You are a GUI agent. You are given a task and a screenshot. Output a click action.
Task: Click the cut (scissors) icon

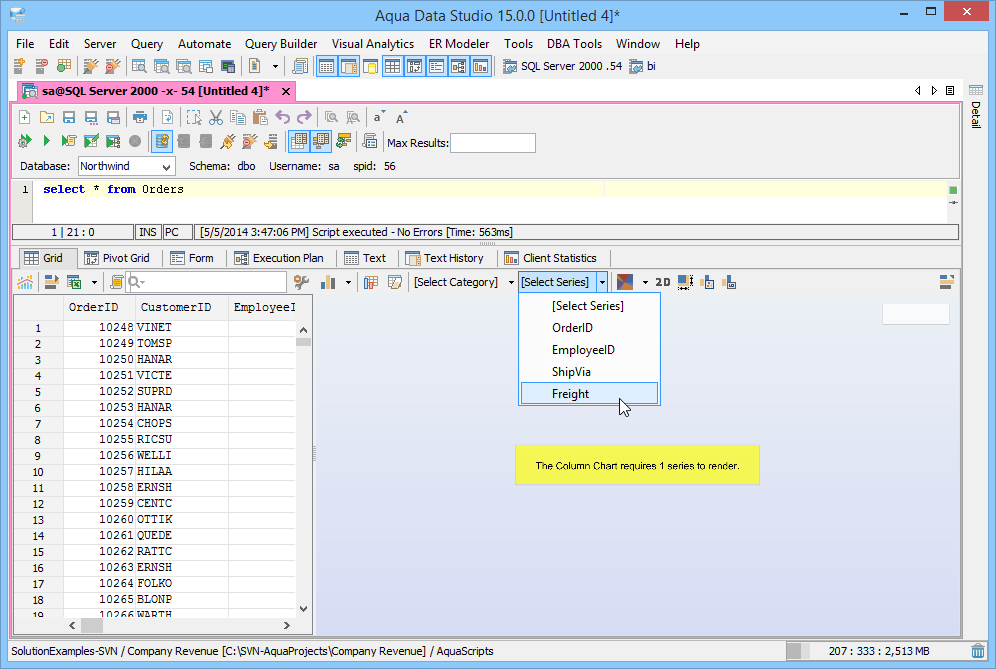coord(216,117)
